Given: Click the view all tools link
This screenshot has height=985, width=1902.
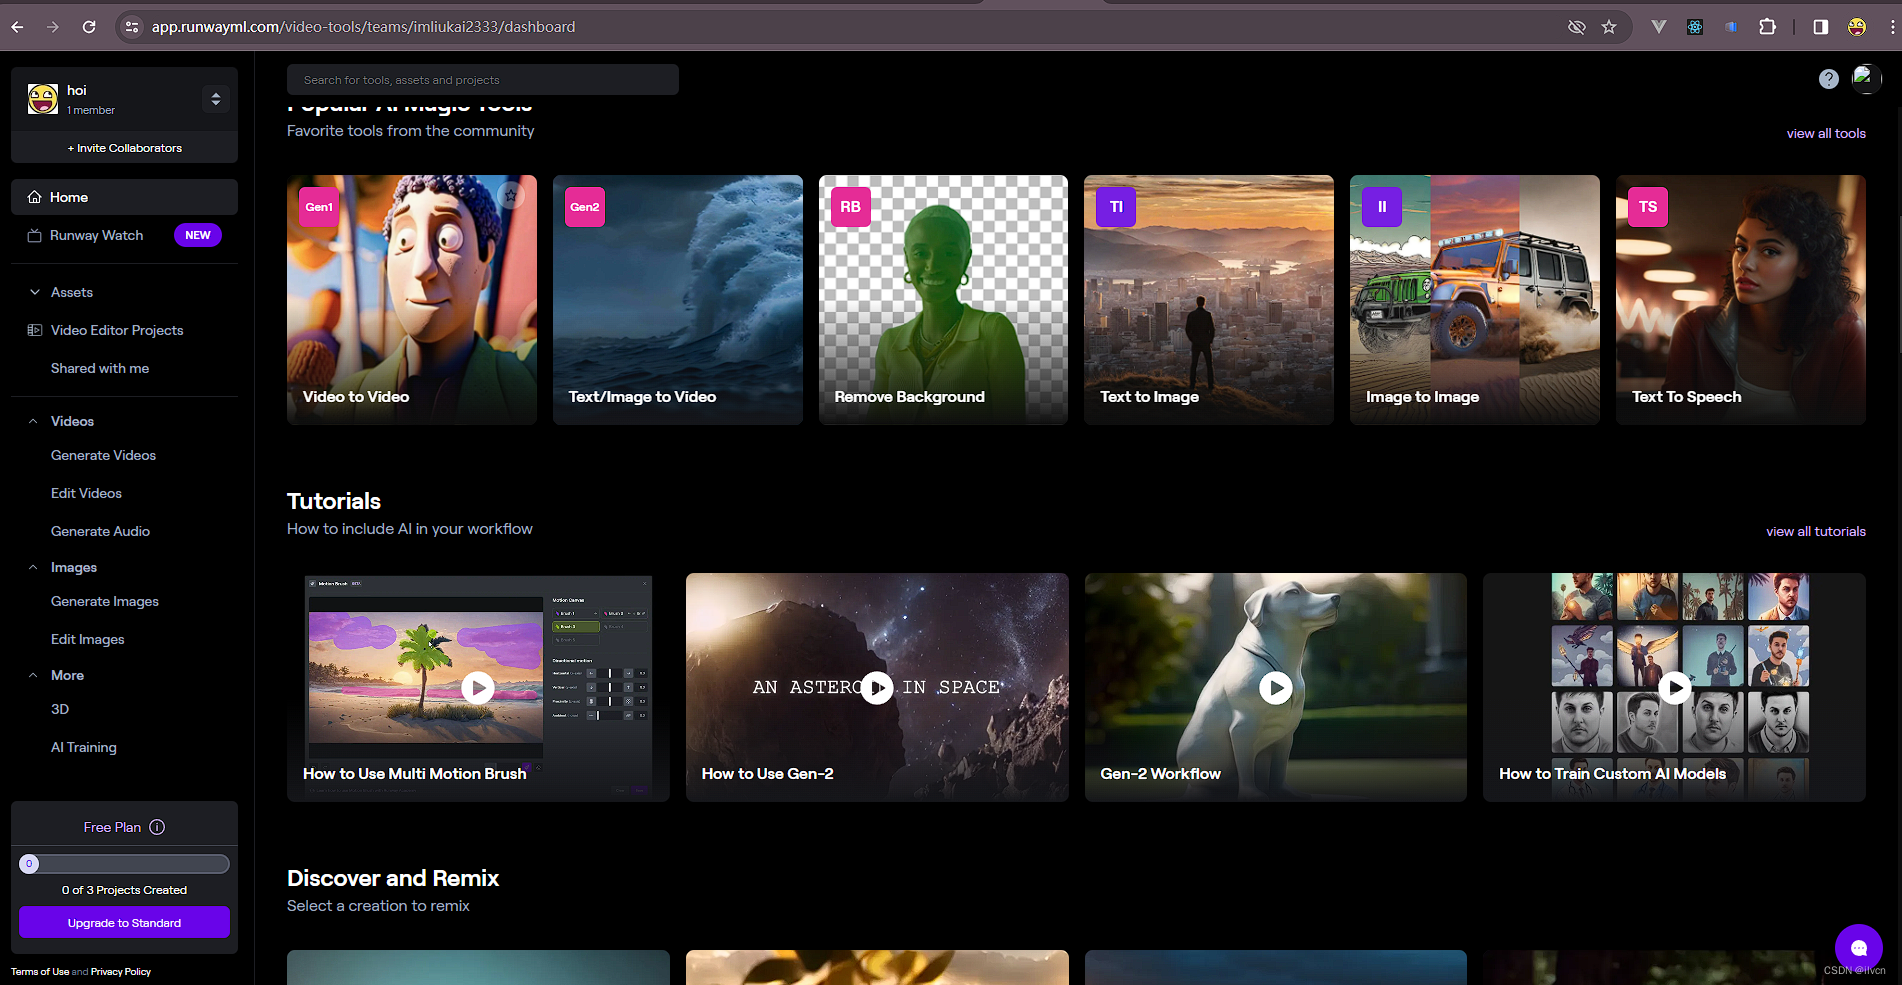Looking at the screenshot, I should [x=1826, y=133].
